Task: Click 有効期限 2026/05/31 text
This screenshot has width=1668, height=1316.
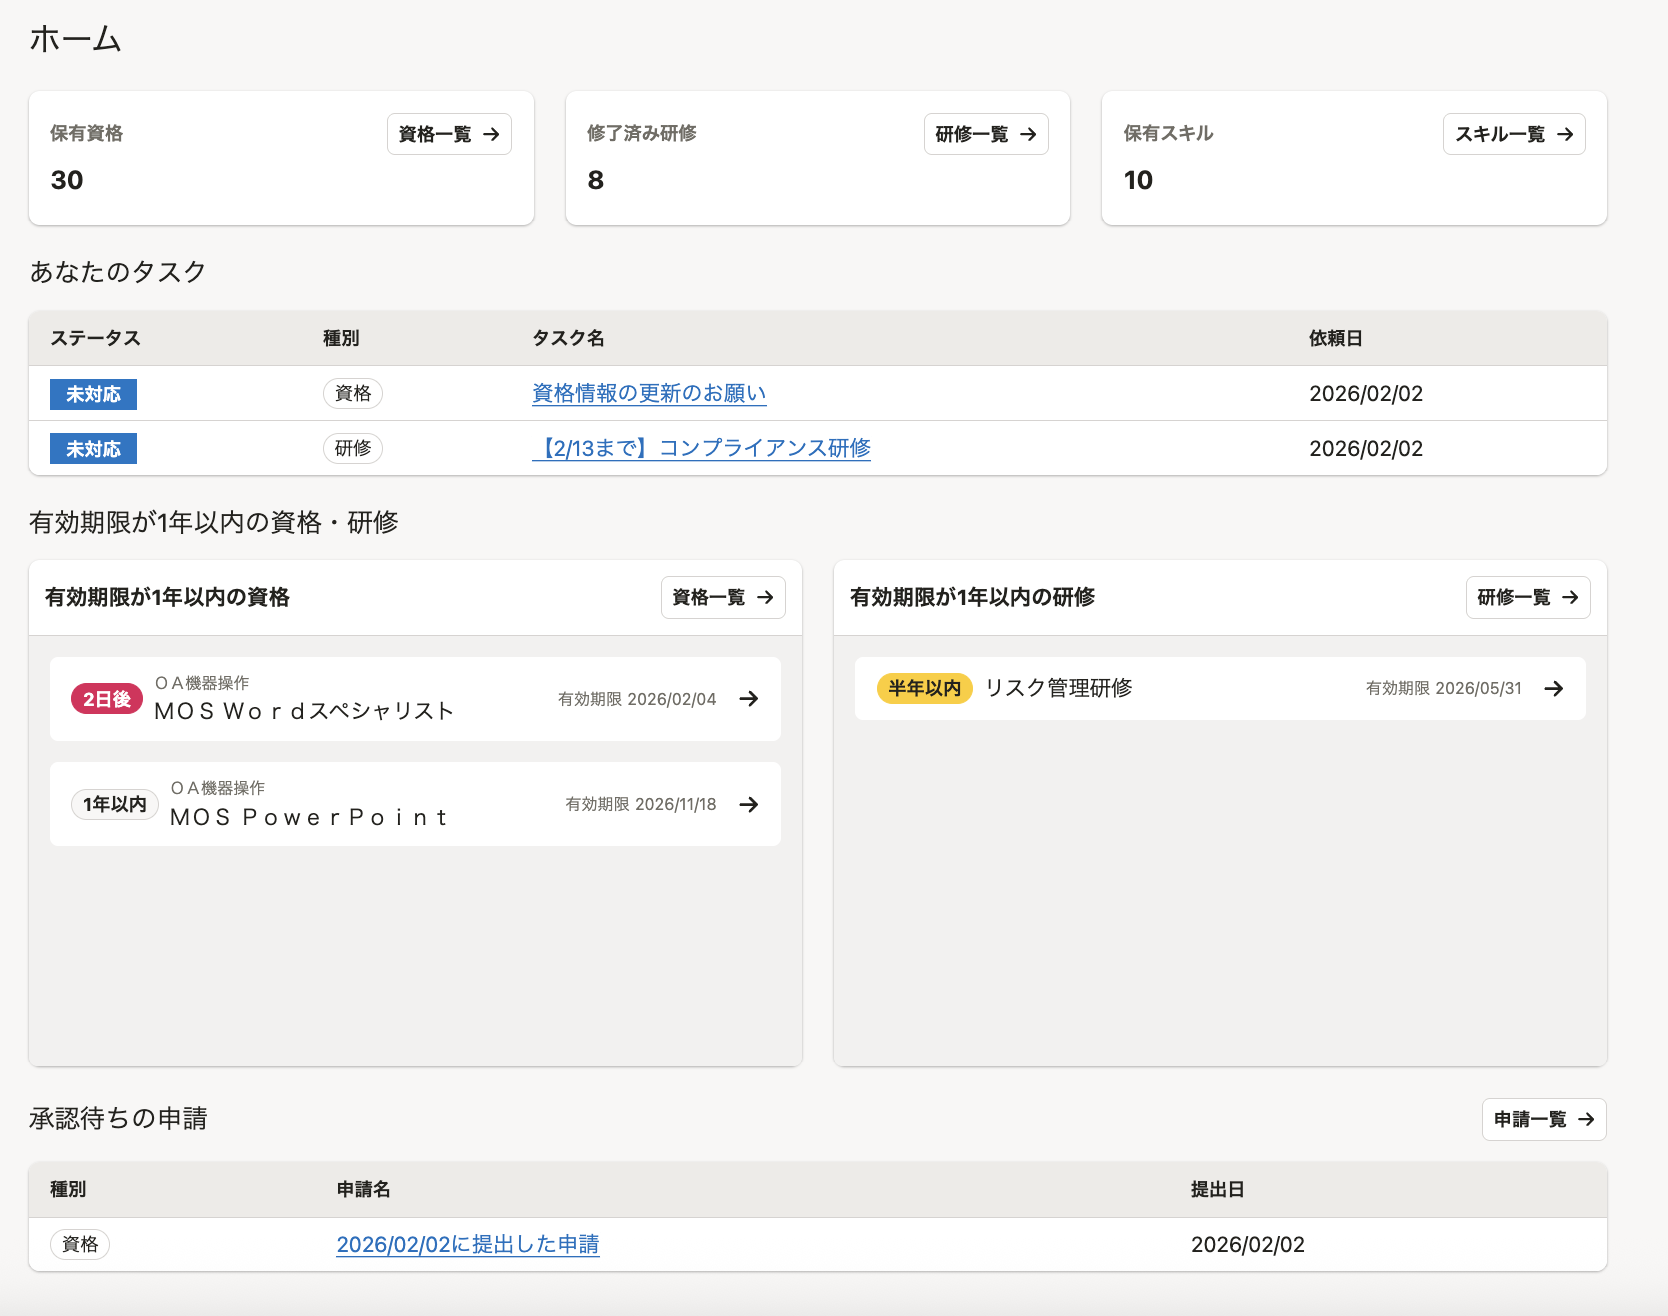Action: [1444, 688]
